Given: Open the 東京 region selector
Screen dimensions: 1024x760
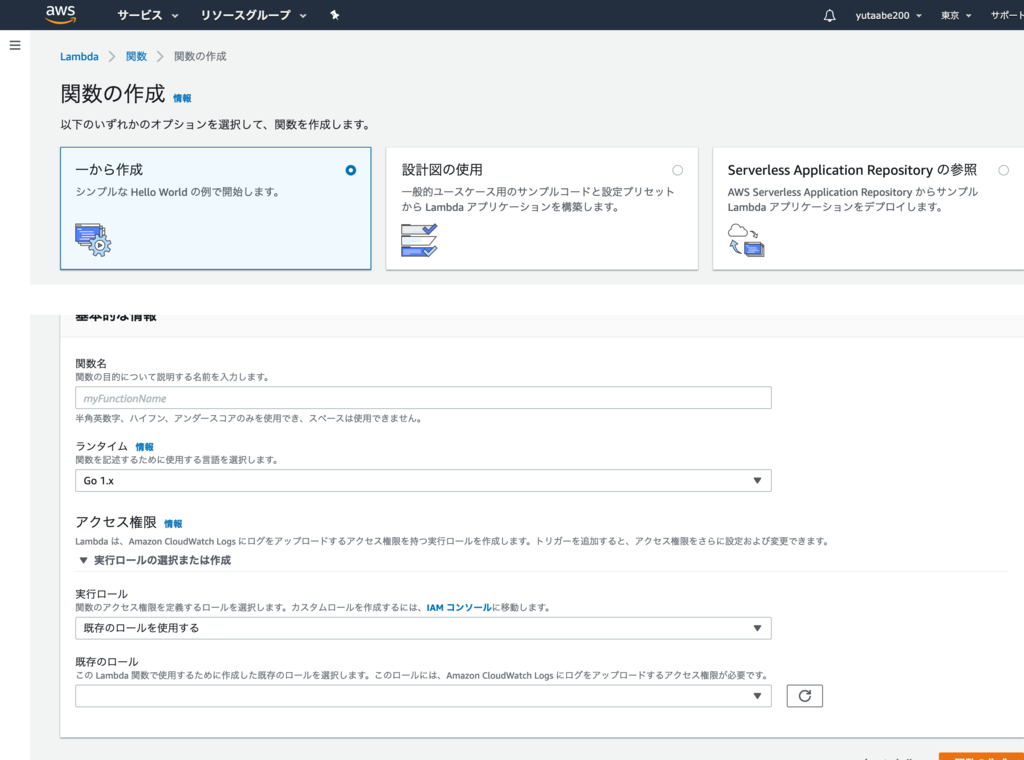Looking at the screenshot, I should (x=956, y=15).
